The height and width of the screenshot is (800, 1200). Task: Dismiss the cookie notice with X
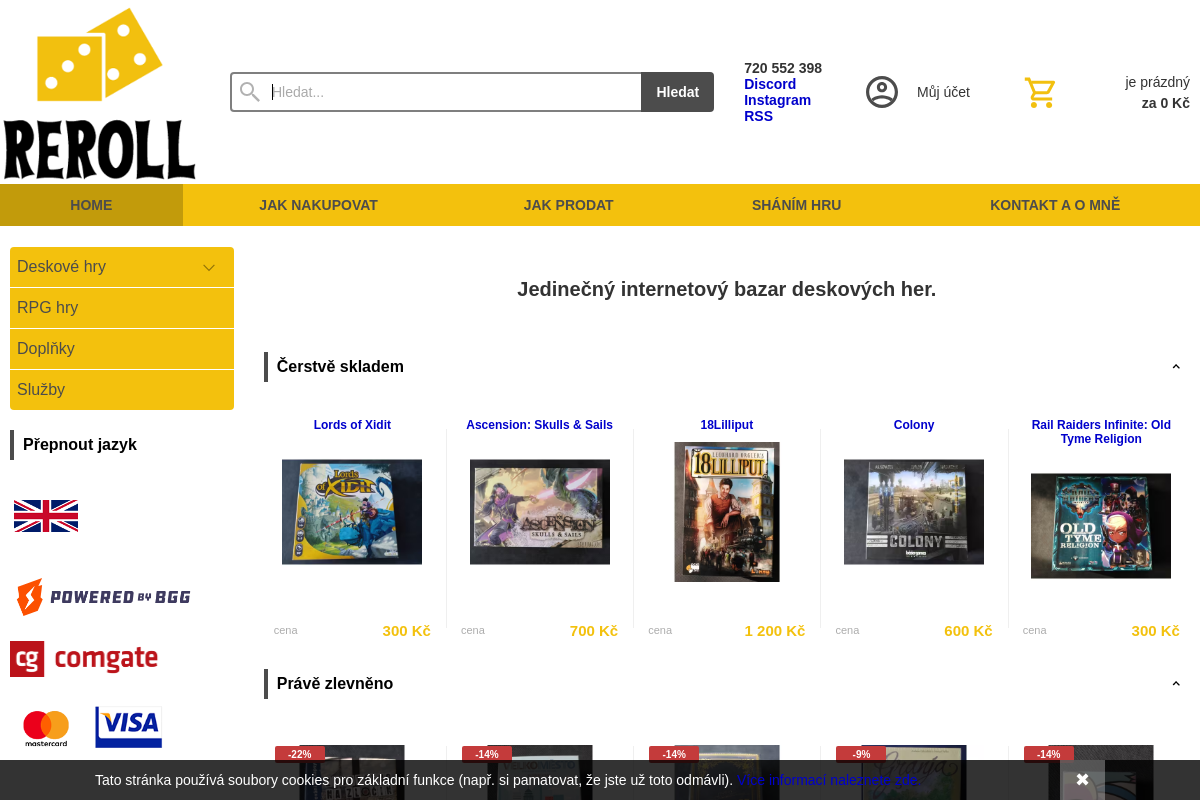[1082, 779]
